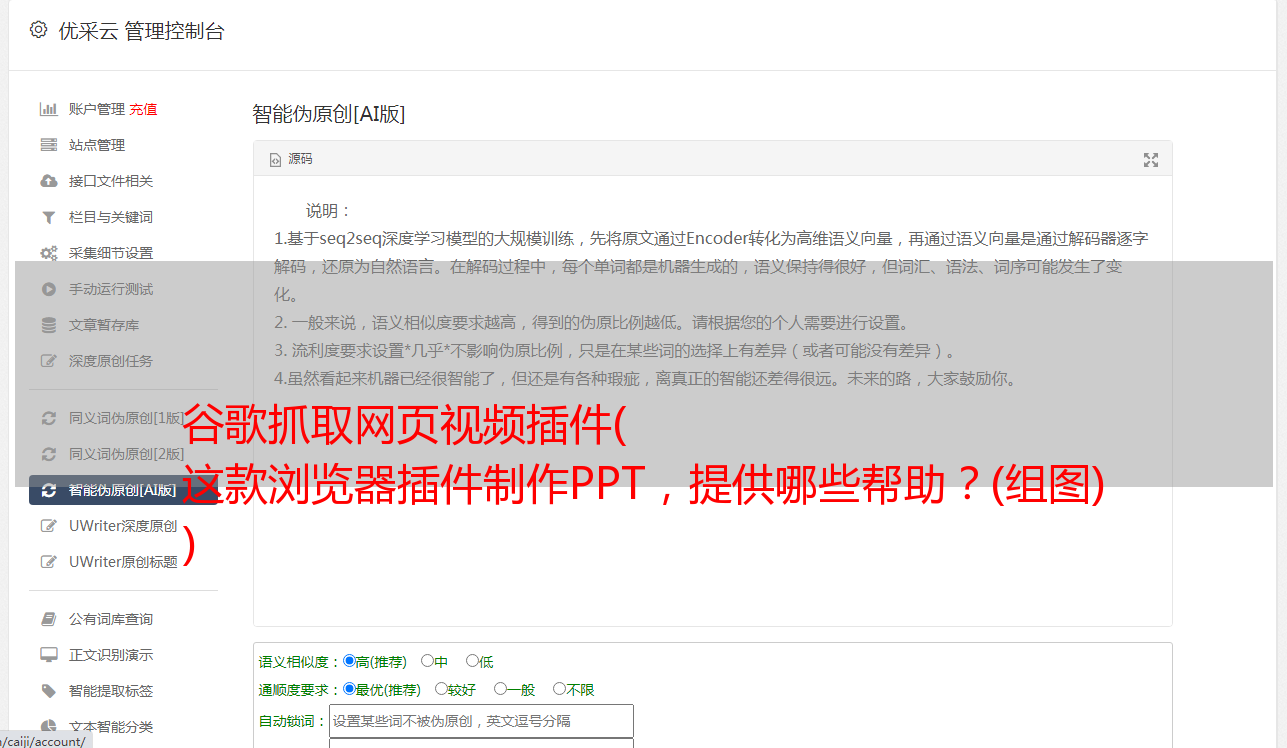Go to UWriter深度原创 menu item
This screenshot has height=748, width=1287.
pyautogui.click(x=123, y=526)
